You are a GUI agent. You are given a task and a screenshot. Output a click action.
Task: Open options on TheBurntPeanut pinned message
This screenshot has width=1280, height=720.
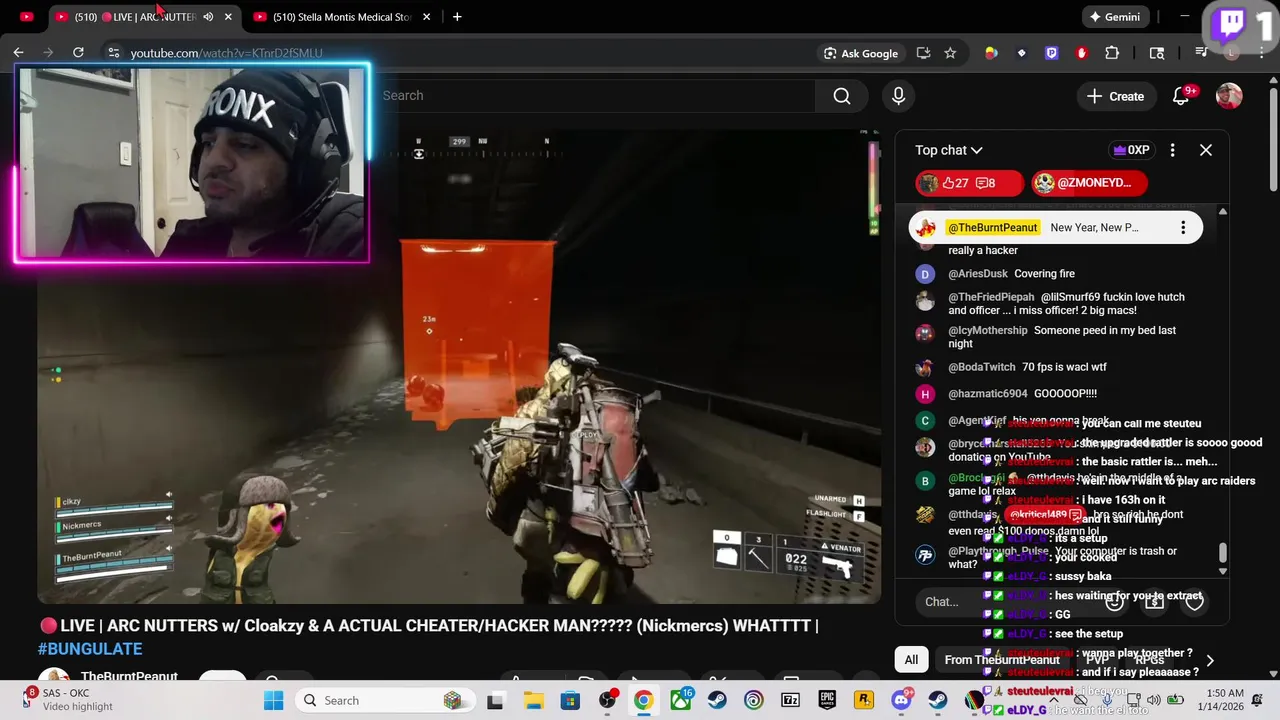point(1183,228)
